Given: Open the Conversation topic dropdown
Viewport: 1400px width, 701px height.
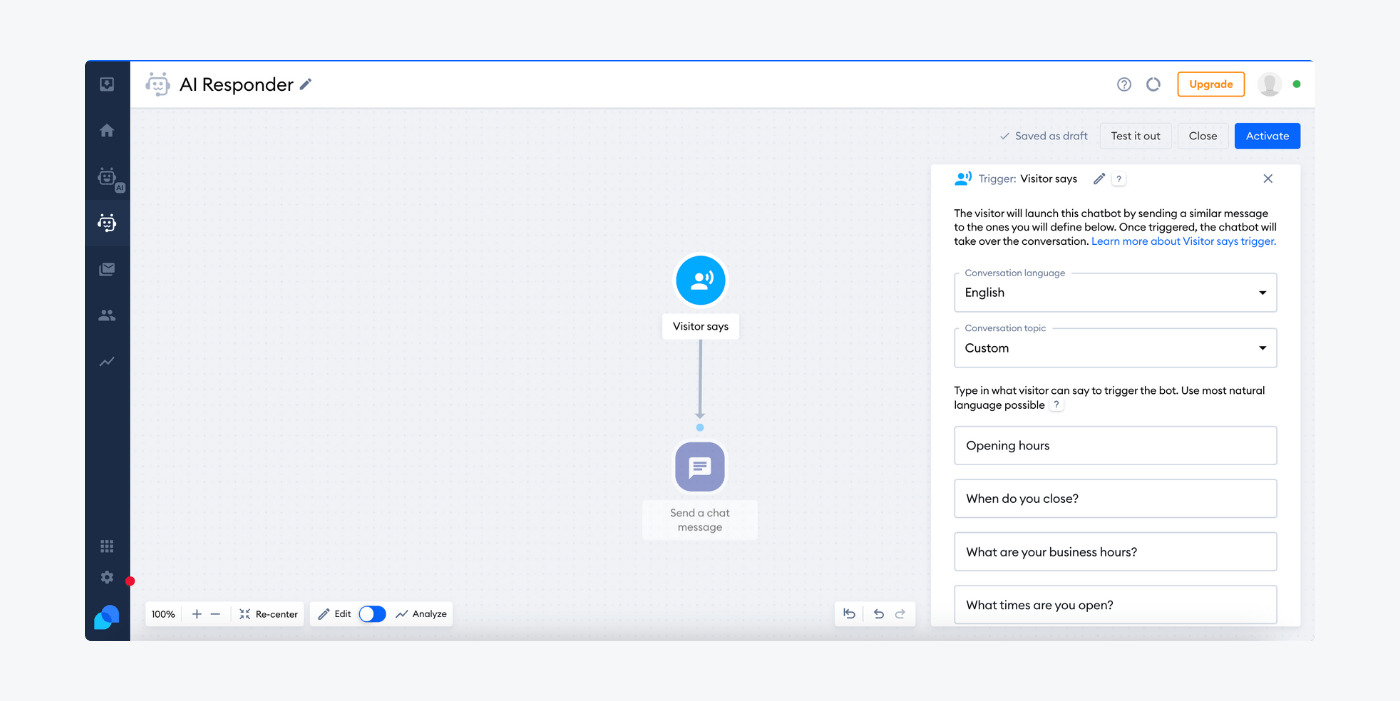Looking at the screenshot, I should [1116, 348].
